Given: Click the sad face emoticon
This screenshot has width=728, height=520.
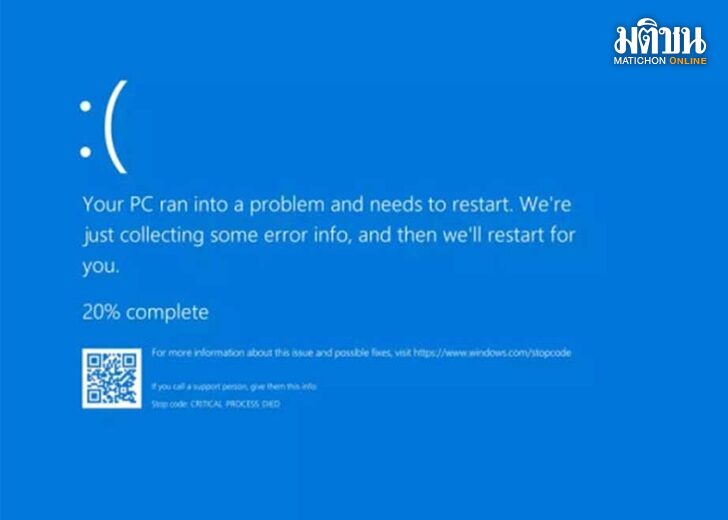Looking at the screenshot, I should coord(103,126).
